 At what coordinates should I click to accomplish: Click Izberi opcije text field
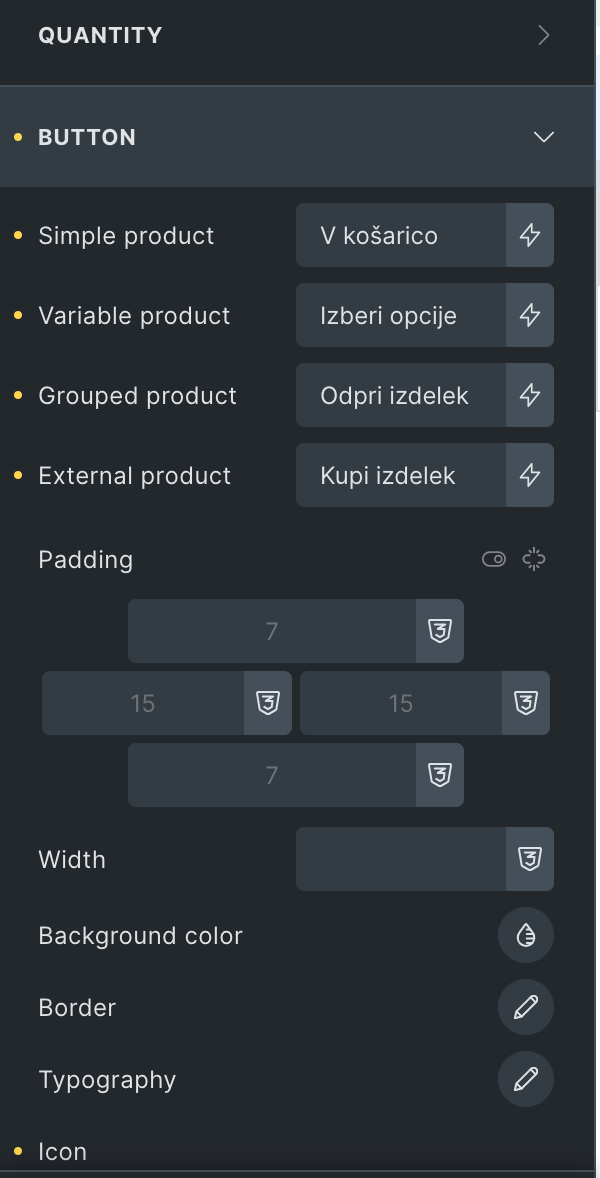coord(401,316)
